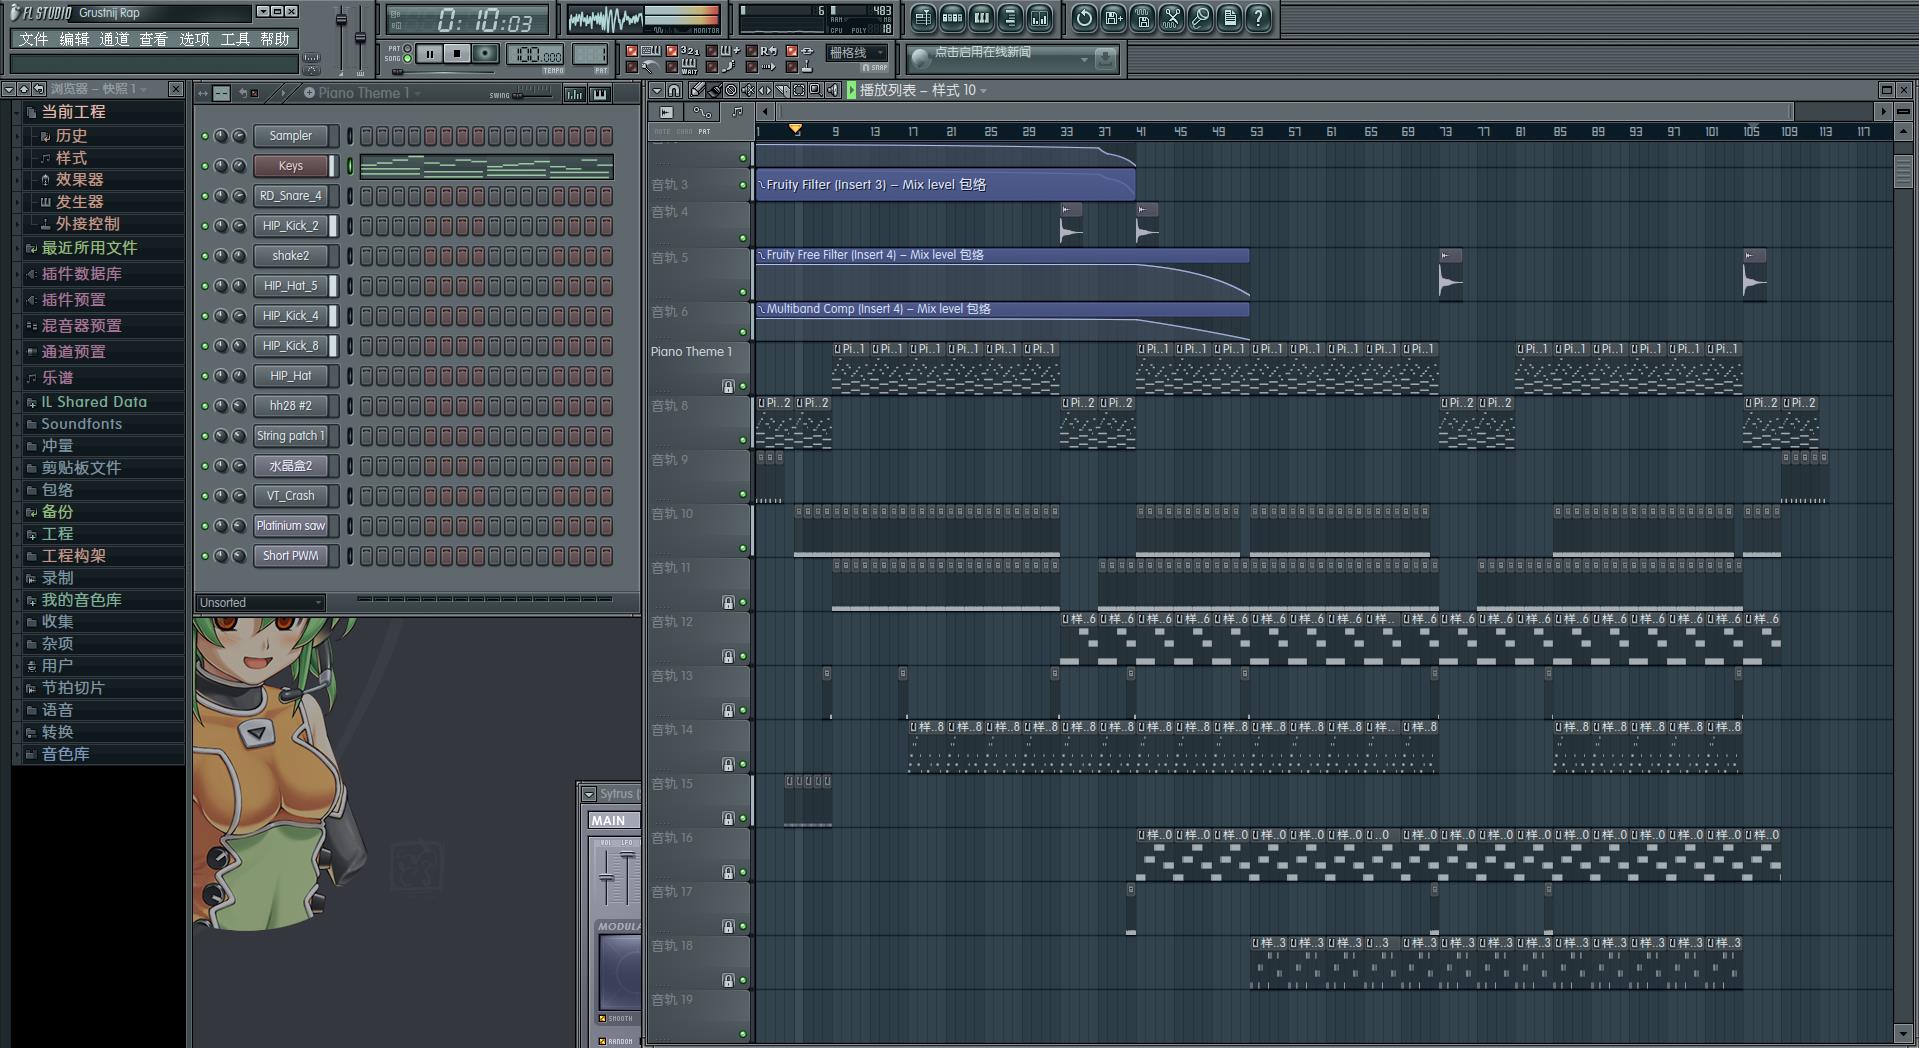Open the snap dropdown 栅格线
The image size is (1919, 1048).
857,53
